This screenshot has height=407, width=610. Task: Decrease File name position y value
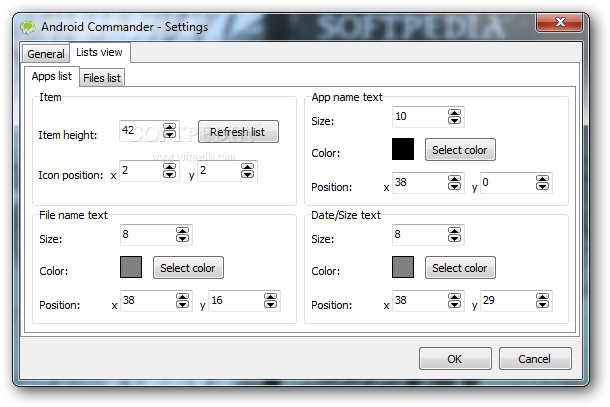pyautogui.click(x=270, y=304)
